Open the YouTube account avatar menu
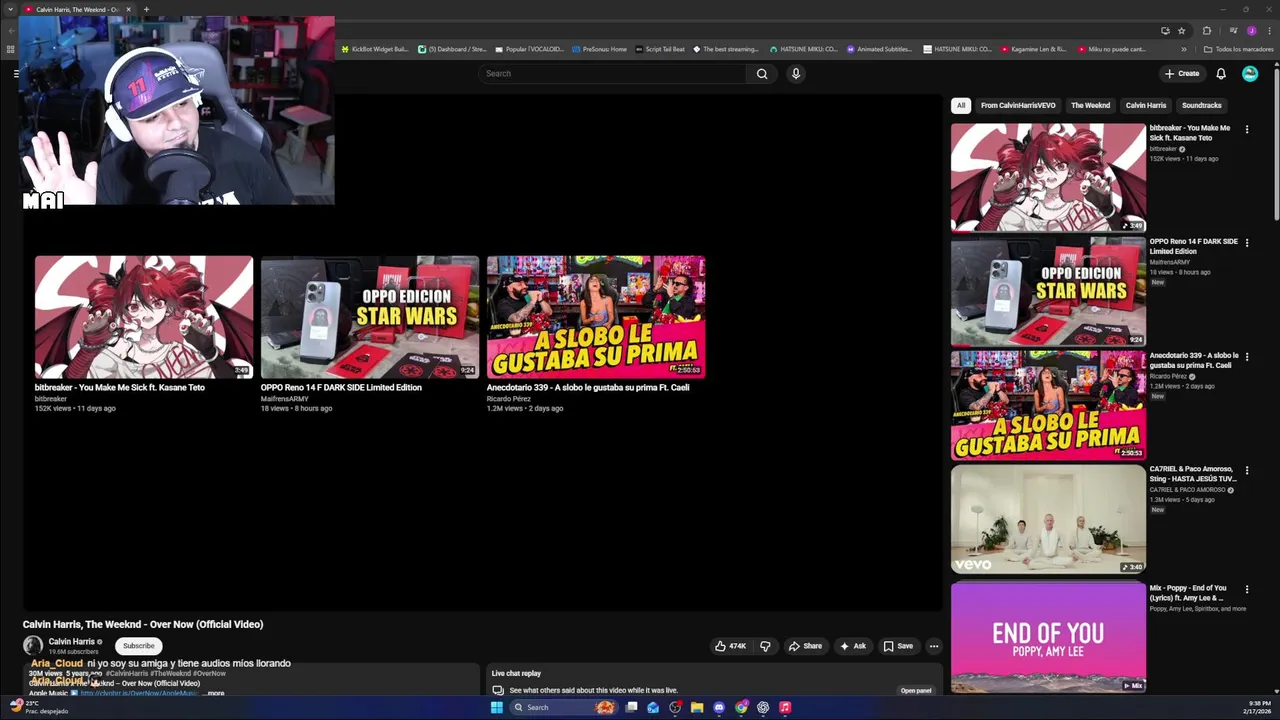 point(1250,73)
